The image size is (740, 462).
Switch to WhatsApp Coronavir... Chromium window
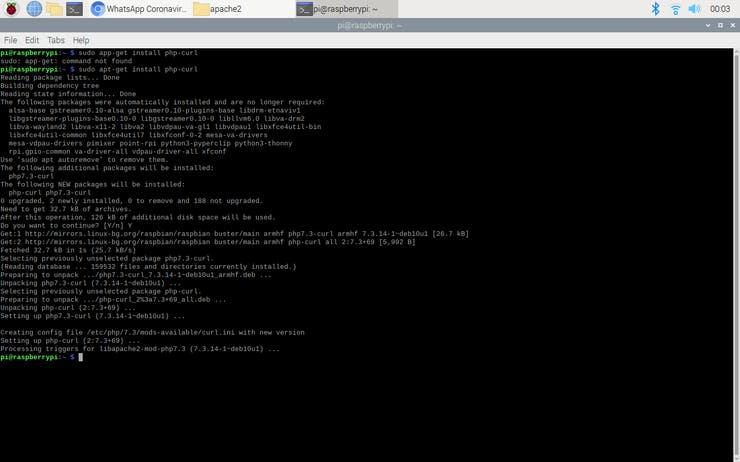coord(139,8)
